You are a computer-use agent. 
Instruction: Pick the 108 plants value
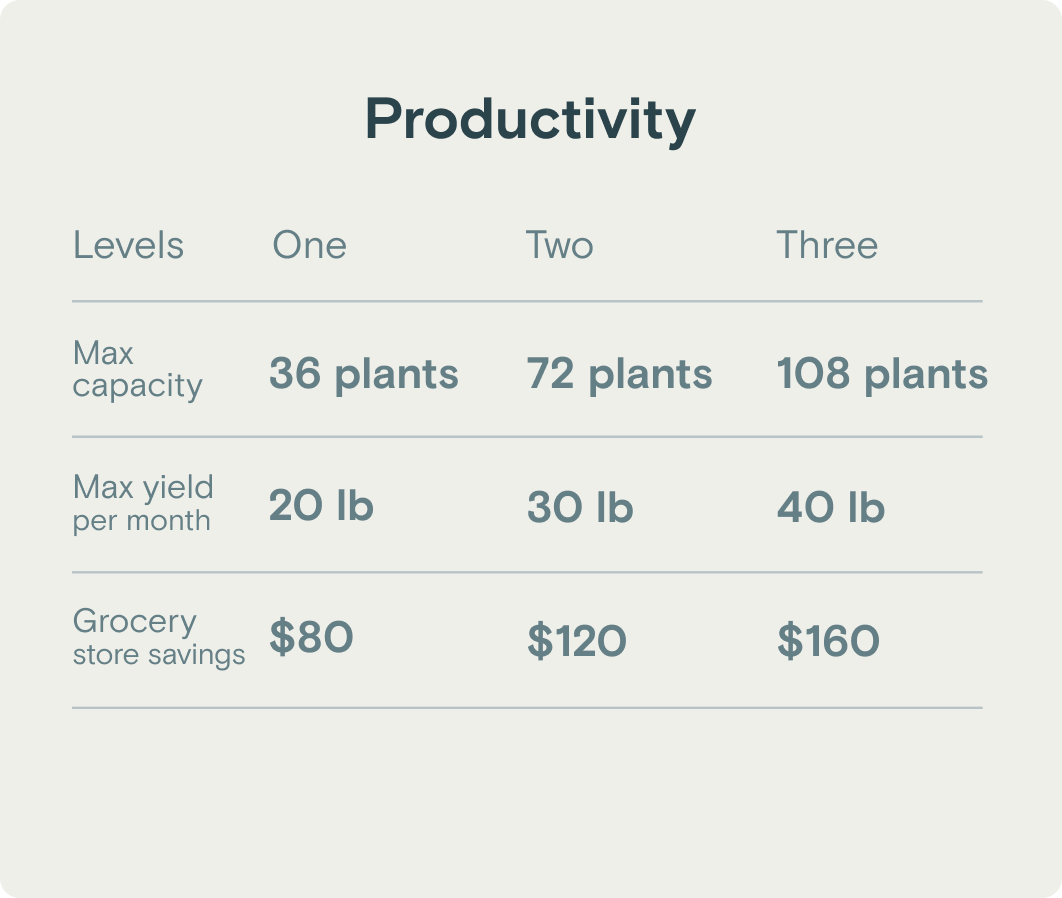tap(881, 374)
